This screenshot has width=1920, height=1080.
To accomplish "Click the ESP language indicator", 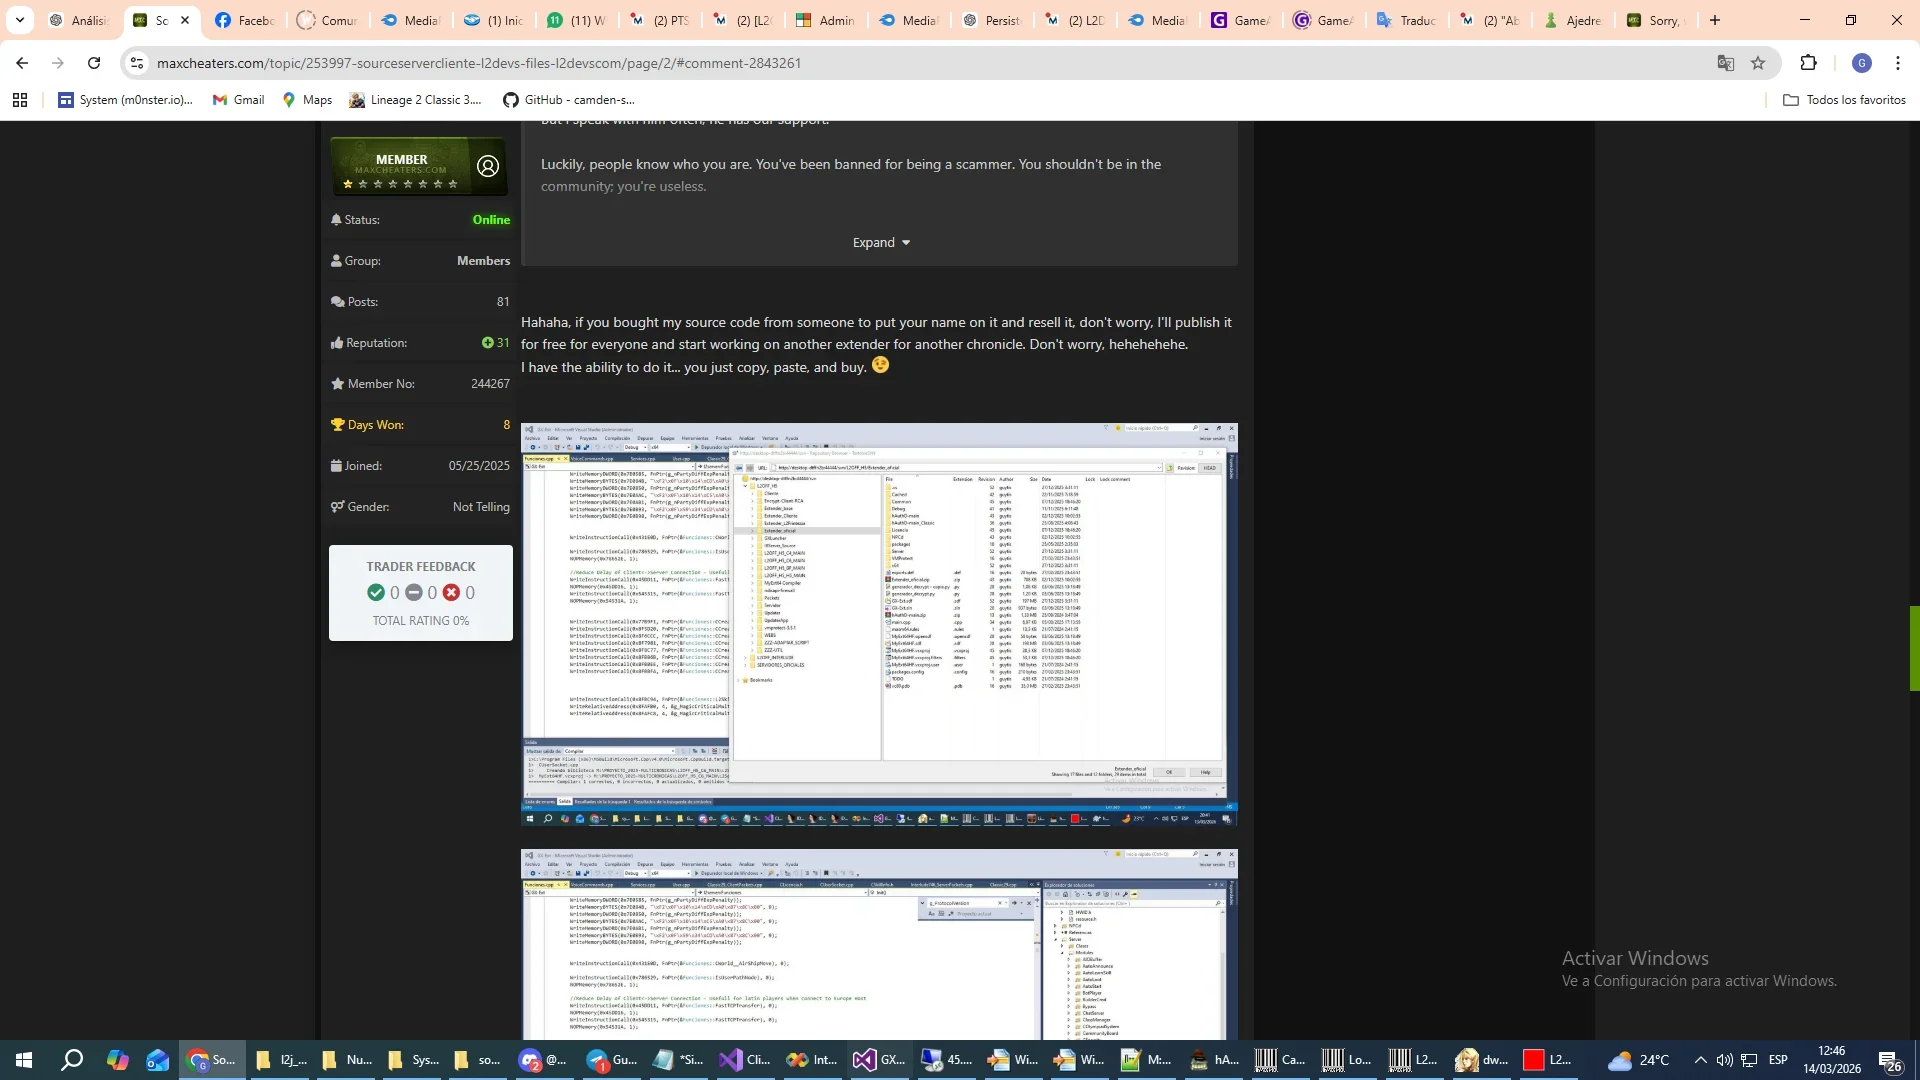I will 1778,1060.
